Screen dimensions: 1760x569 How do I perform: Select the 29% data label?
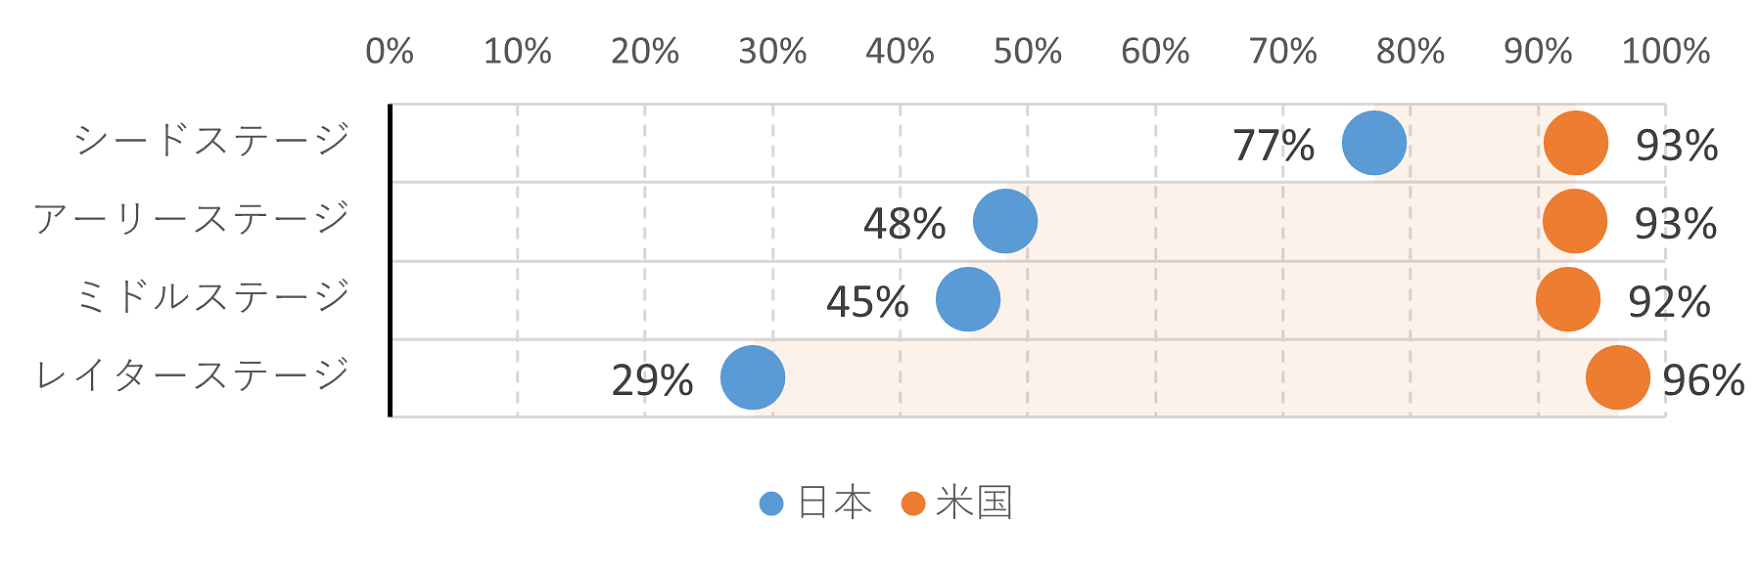pos(652,381)
